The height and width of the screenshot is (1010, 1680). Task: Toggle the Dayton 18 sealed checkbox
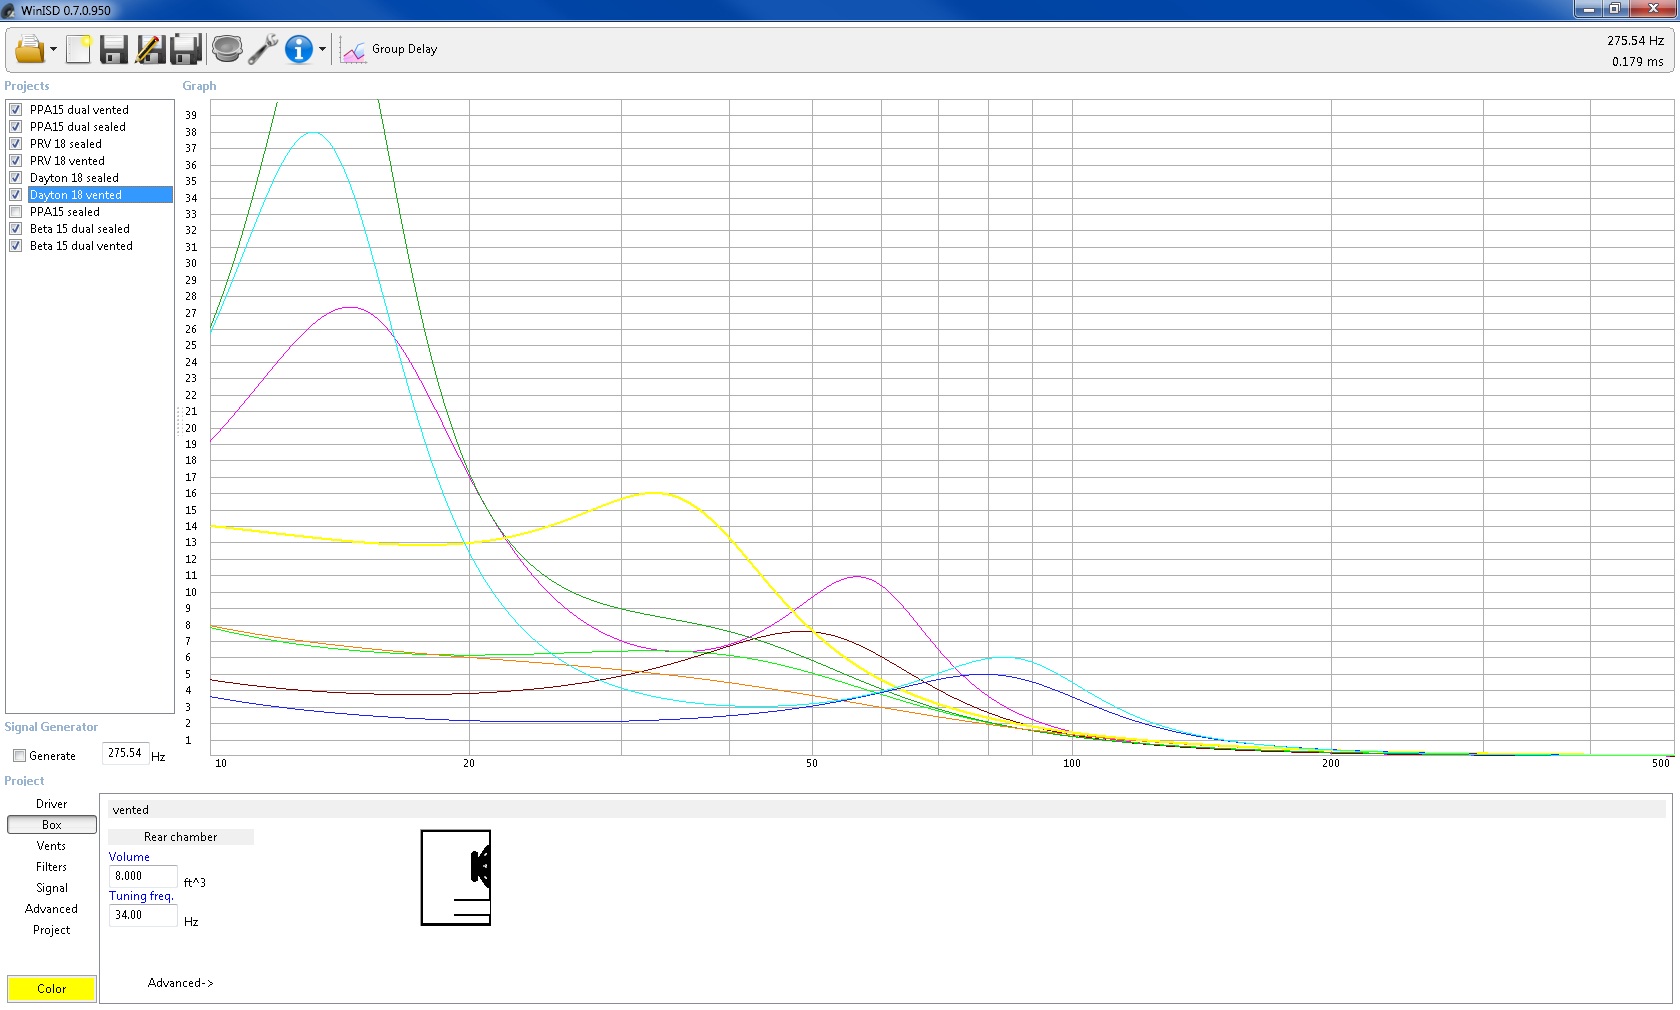16,178
